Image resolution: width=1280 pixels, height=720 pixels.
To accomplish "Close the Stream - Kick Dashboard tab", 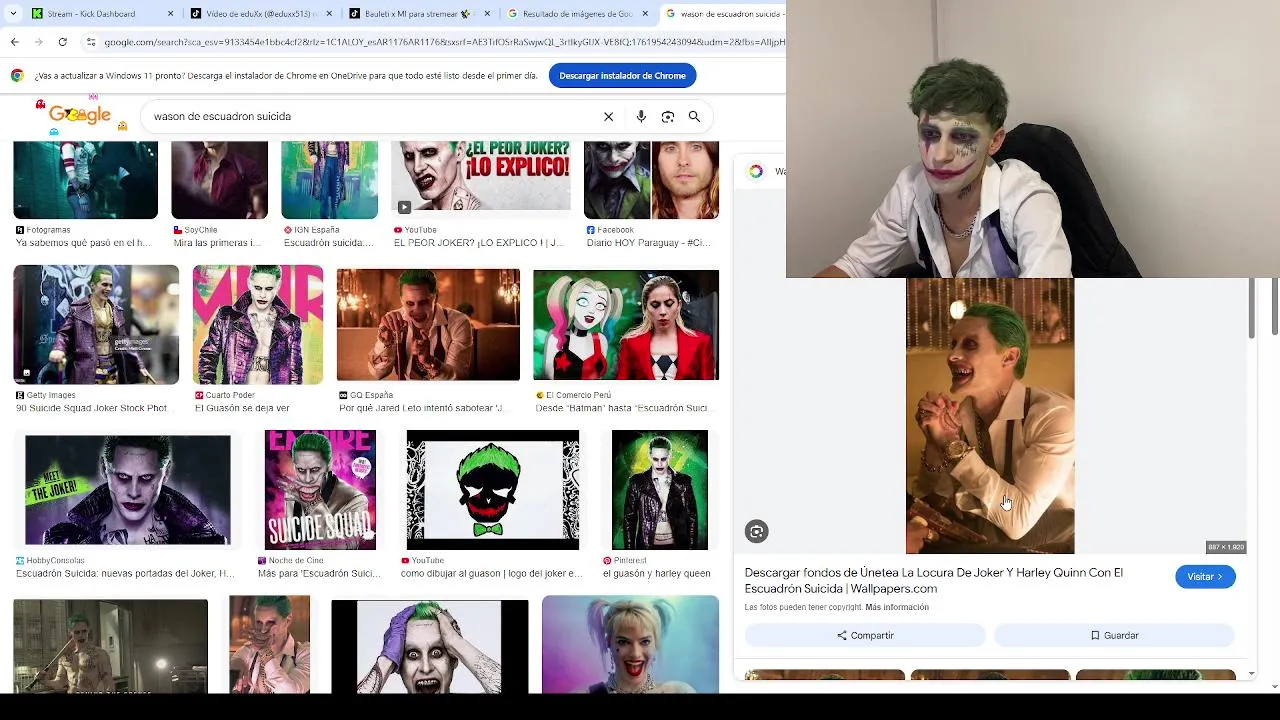I will click(170, 14).
